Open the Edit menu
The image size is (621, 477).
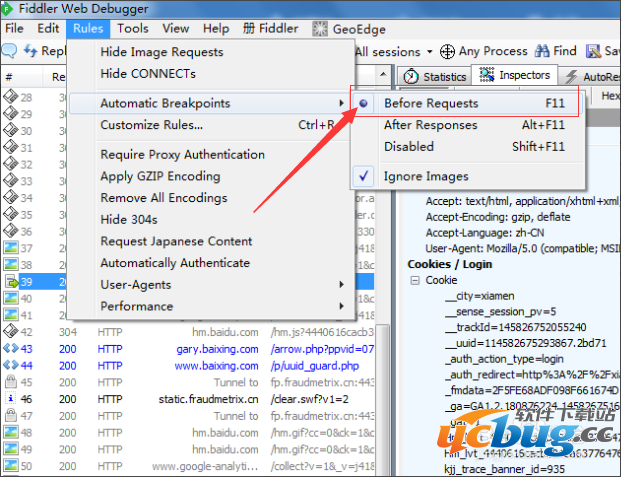pos(48,29)
